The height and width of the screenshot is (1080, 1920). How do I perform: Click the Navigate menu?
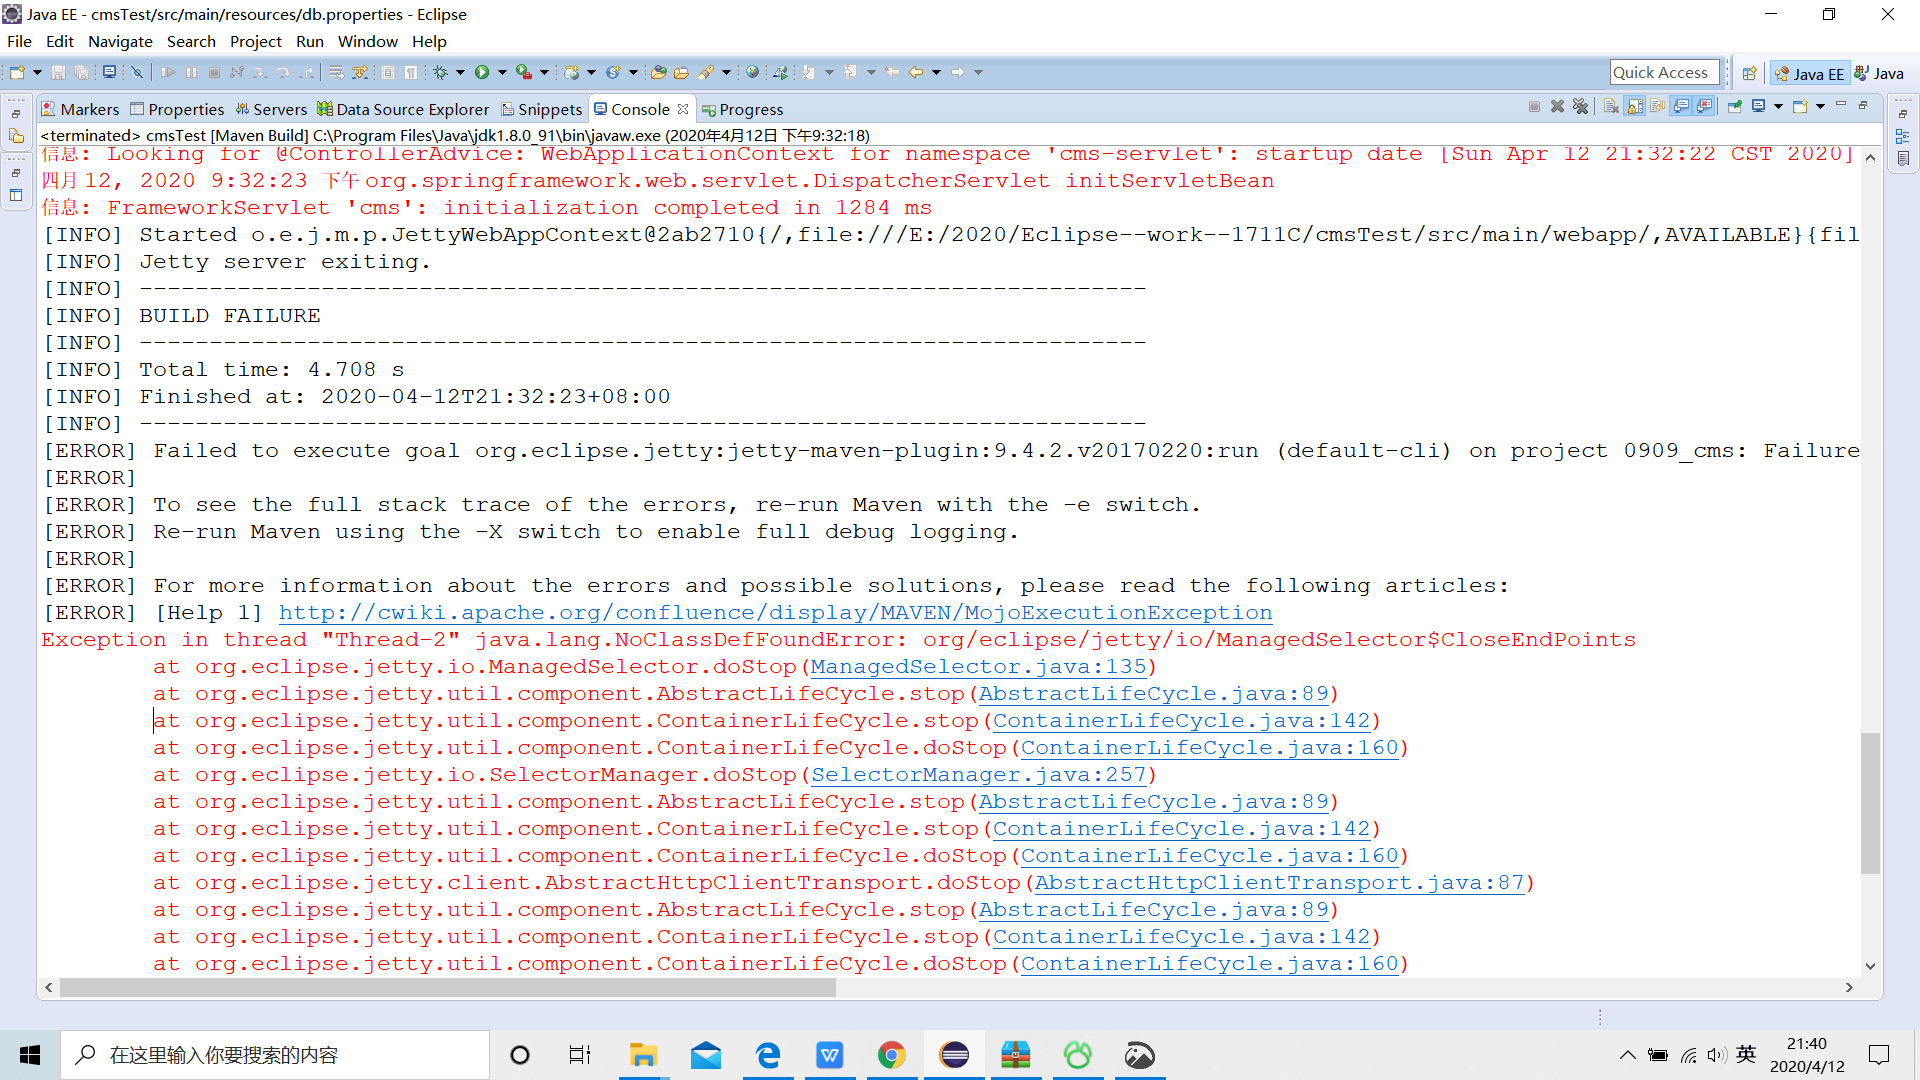click(119, 41)
